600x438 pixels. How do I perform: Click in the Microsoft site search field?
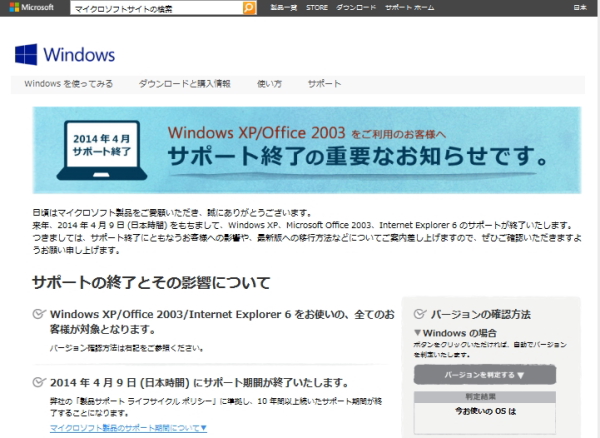click(156, 8)
